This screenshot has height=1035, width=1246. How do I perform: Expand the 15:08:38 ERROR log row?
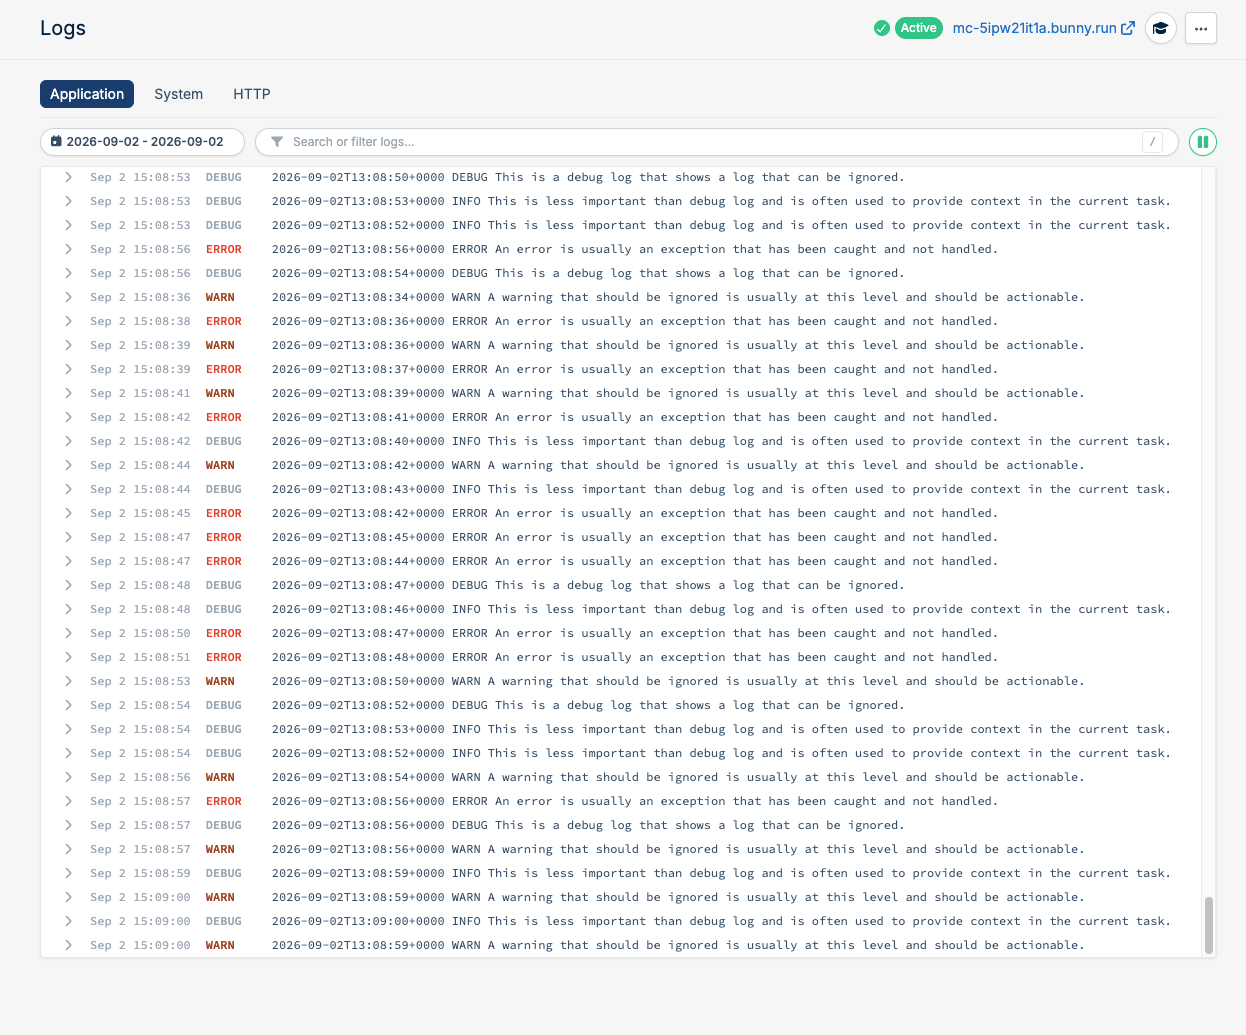[68, 321]
